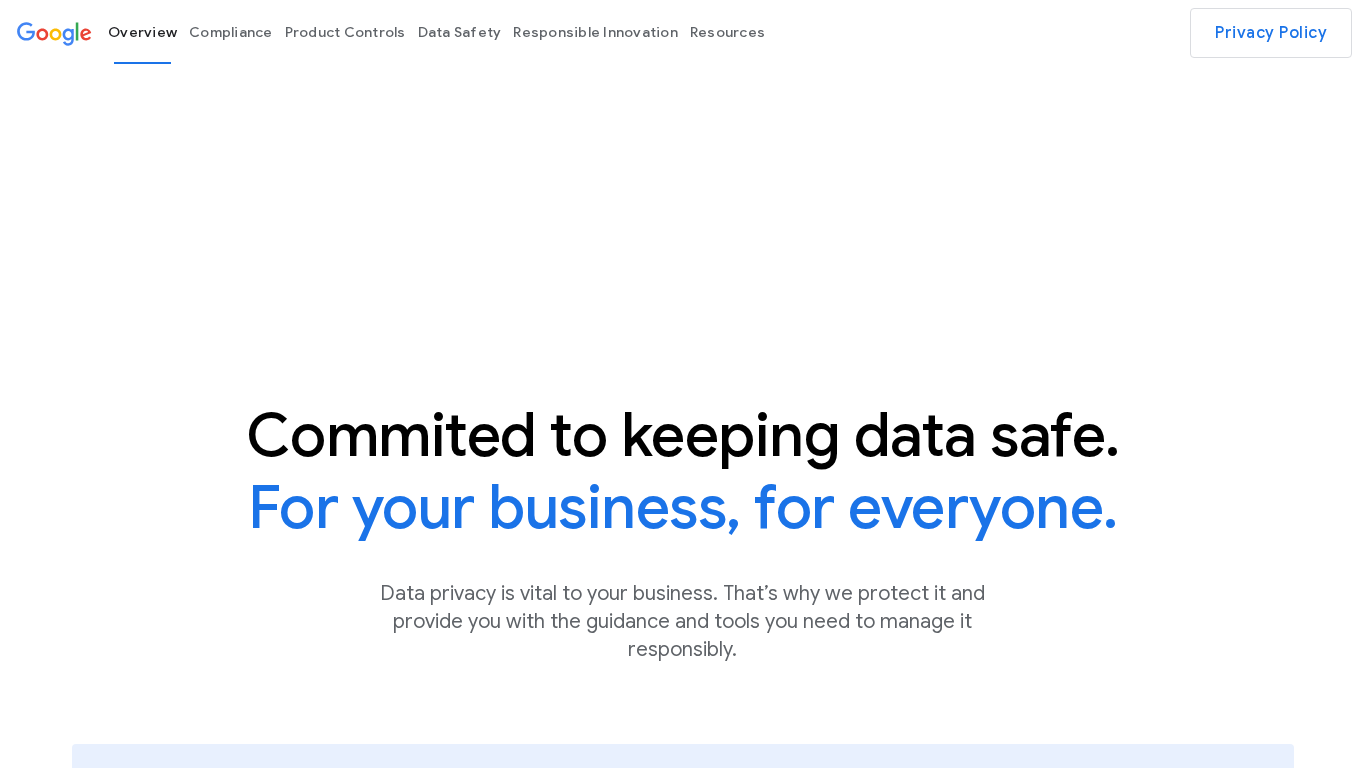
Task: Go to Product Controls
Action: [344, 32]
